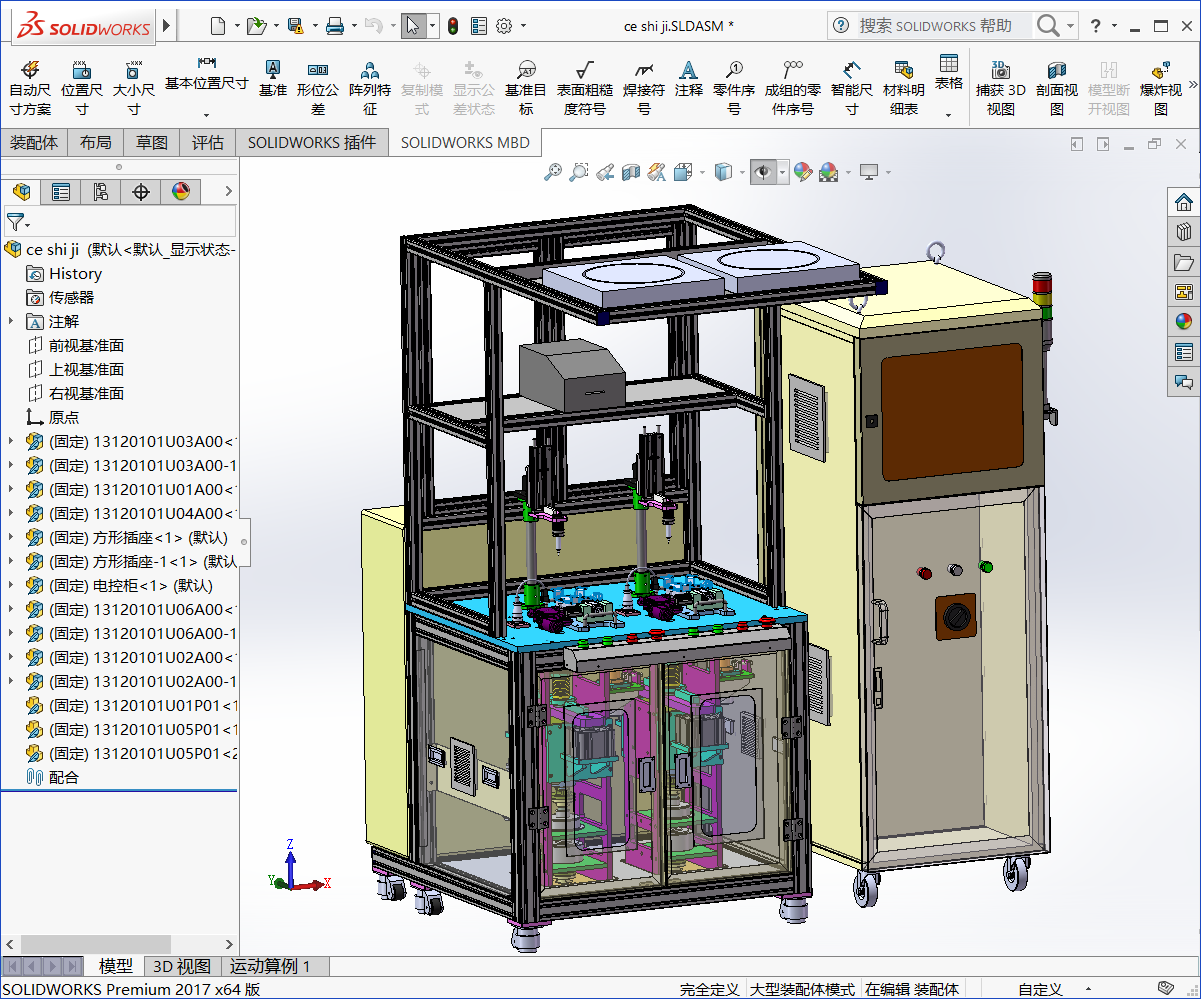Viewport: 1201px width, 999px height.
Task: Open the View Orientation dropdown arrow
Action: (x=740, y=172)
